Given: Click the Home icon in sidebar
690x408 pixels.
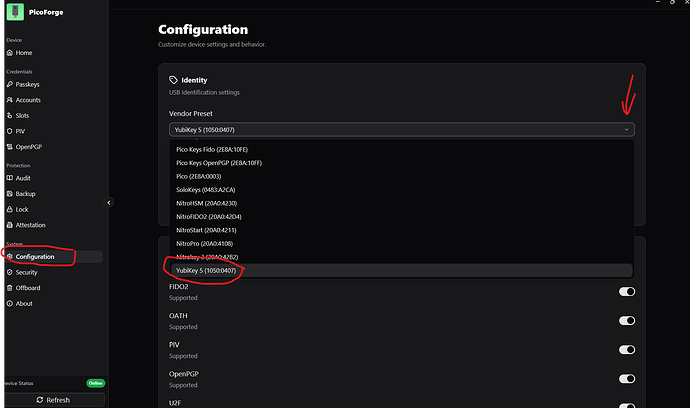Looking at the screenshot, I should tap(10, 53).
